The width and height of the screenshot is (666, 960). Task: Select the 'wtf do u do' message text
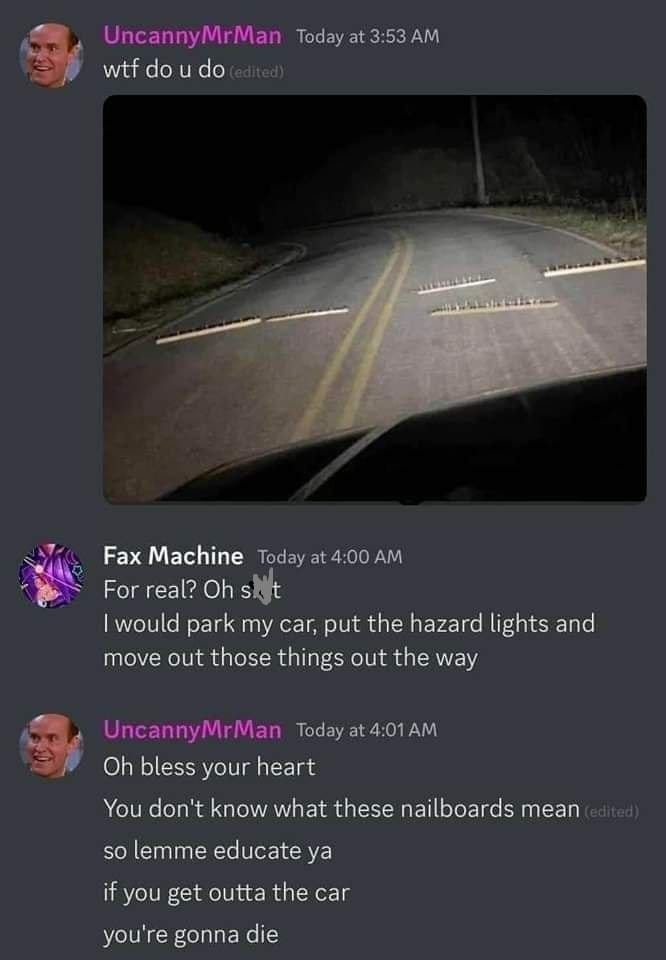(x=164, y=69)
